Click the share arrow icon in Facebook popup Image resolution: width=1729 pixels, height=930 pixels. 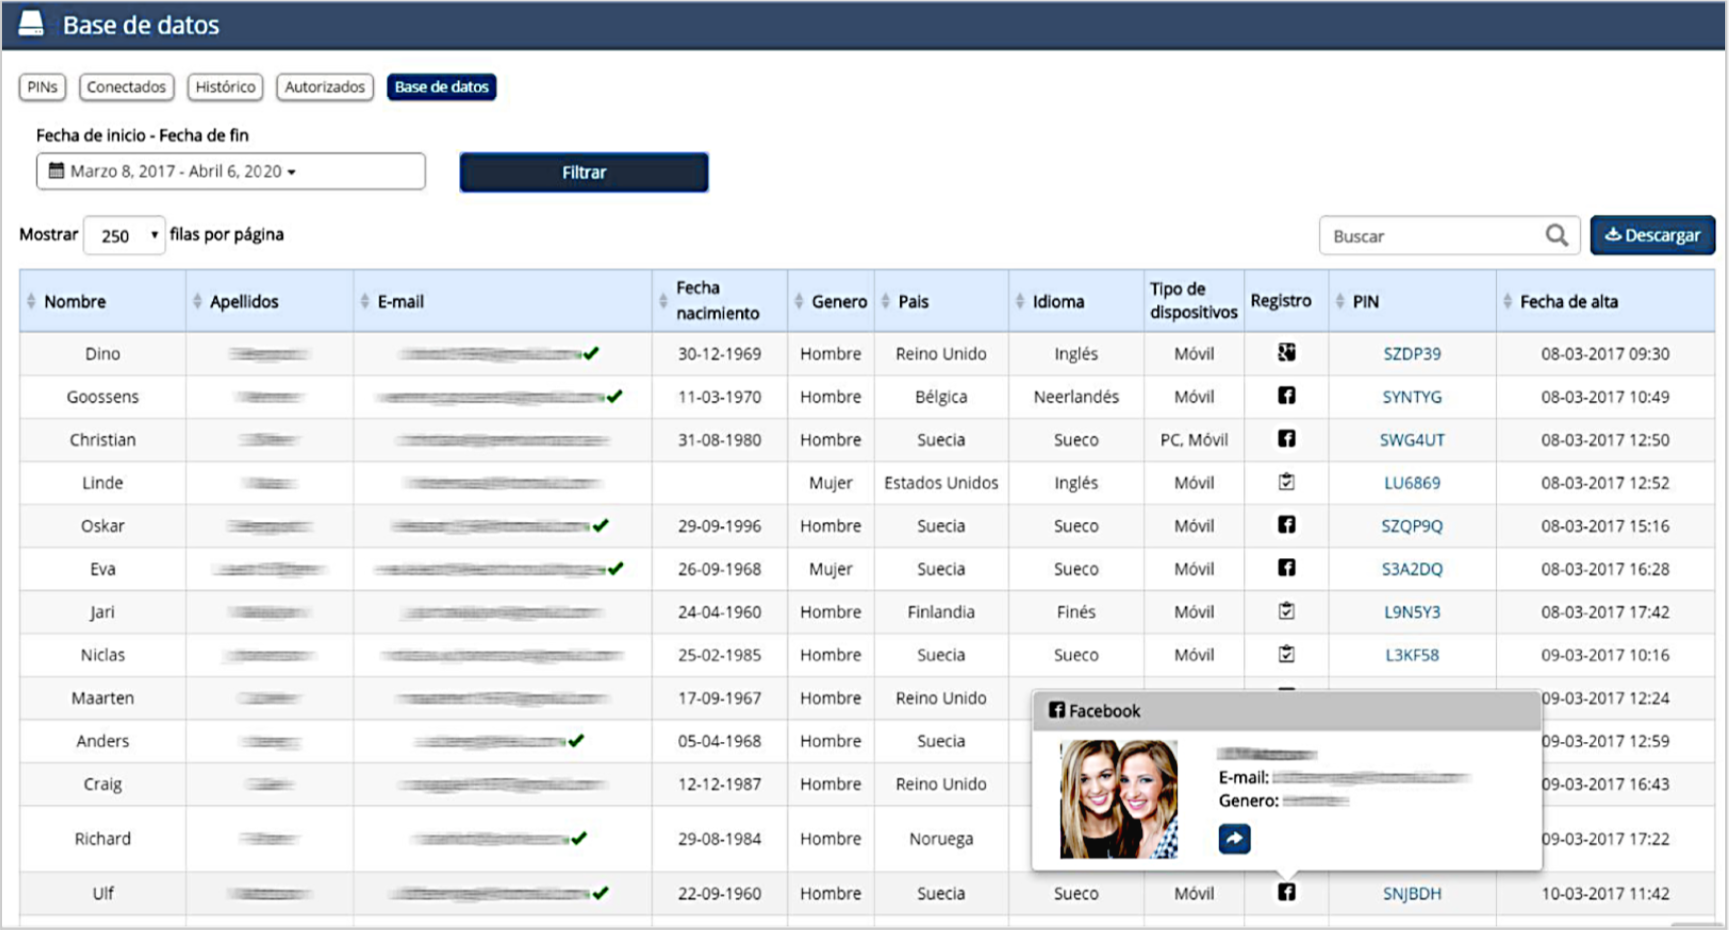click(1234, 839)
